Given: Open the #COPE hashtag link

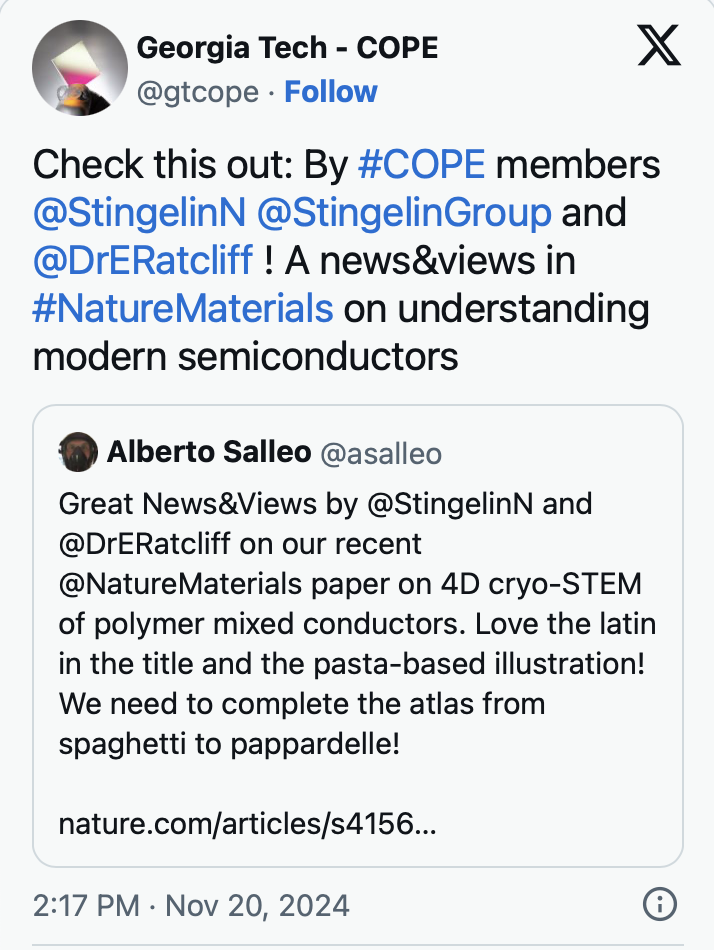Looking at the screenshot, I should click(x=421, y=165).
